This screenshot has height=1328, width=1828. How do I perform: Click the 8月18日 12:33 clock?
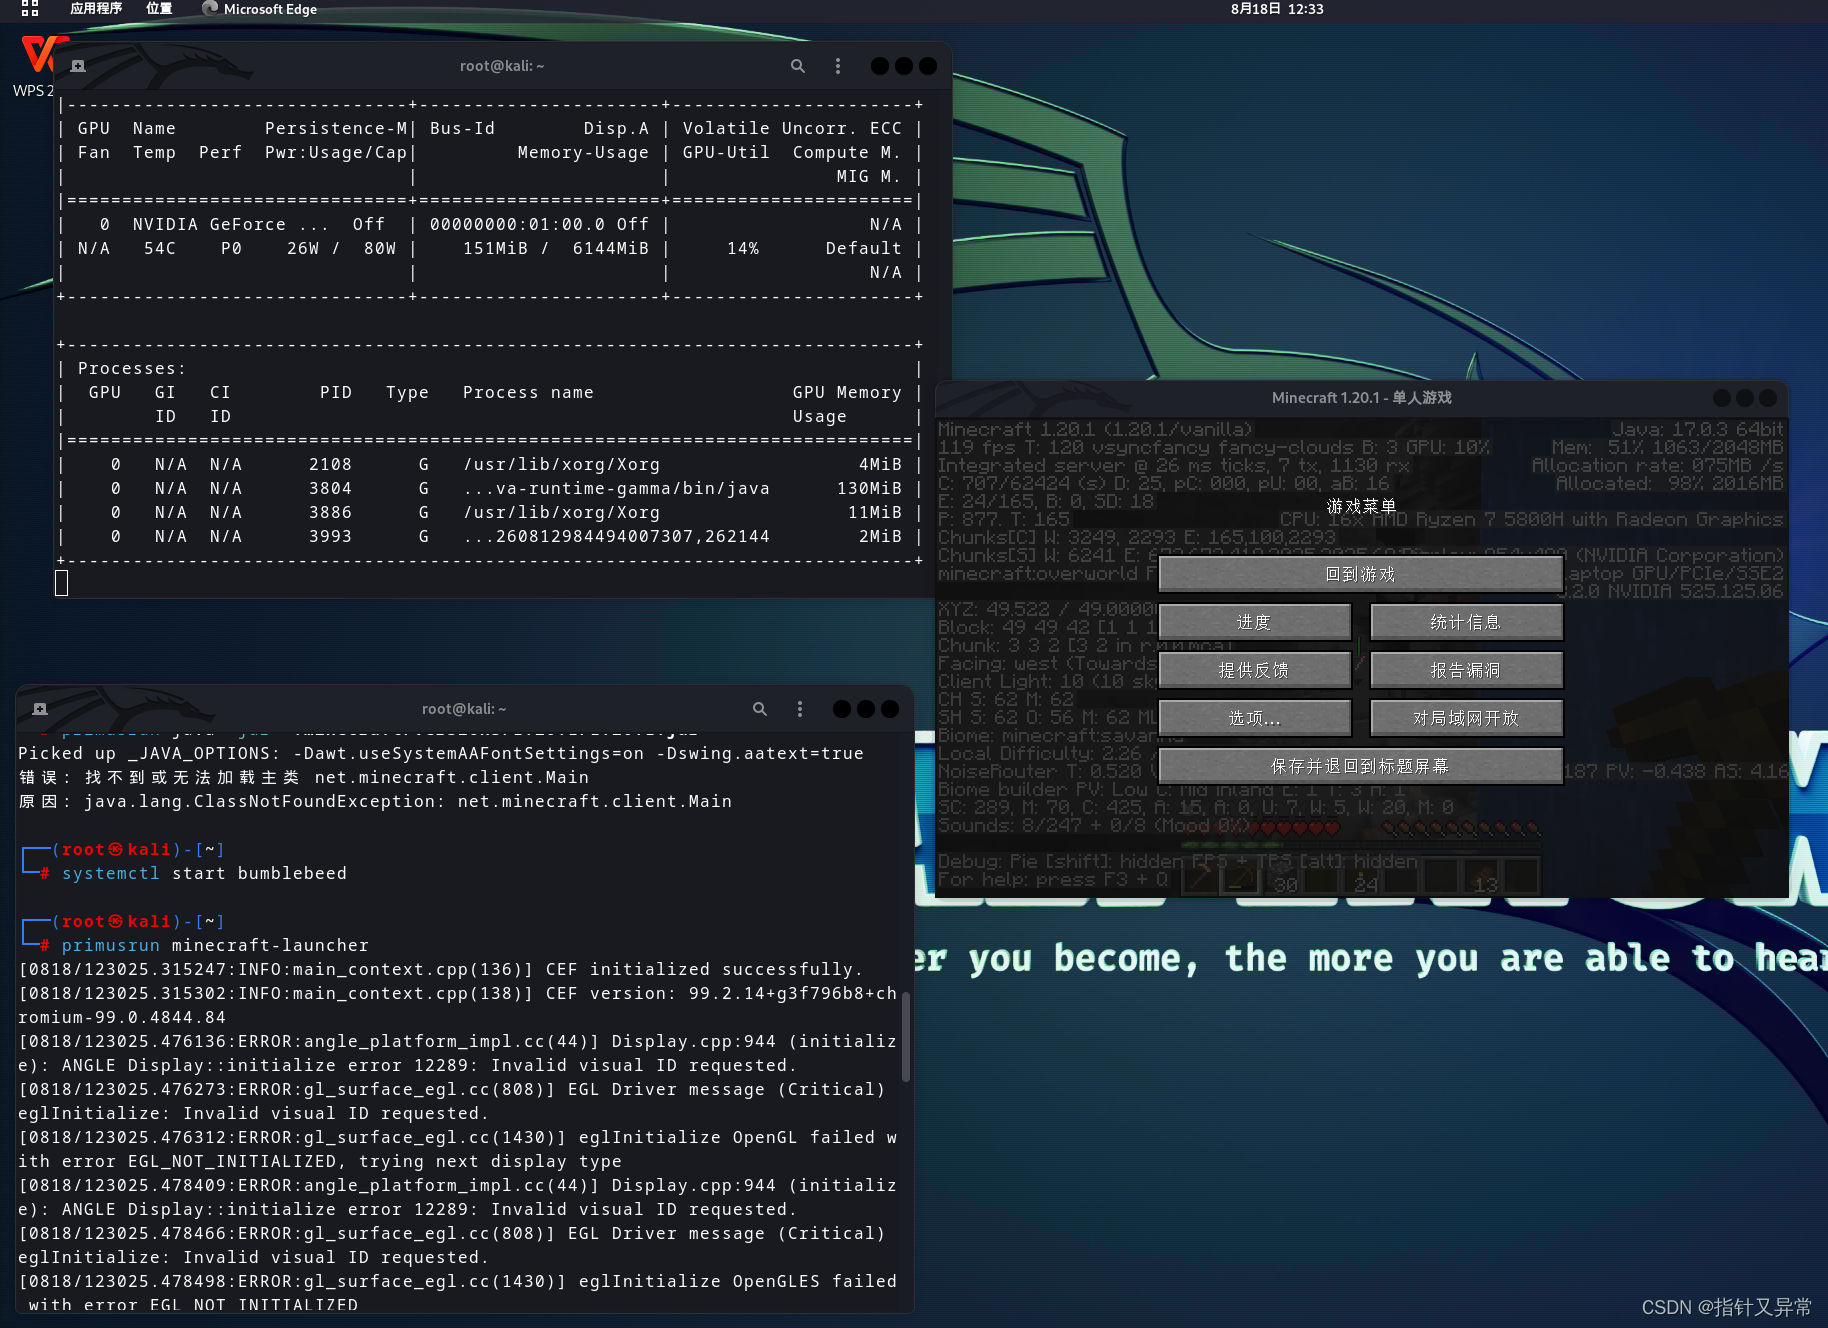tap(1277, 9)
